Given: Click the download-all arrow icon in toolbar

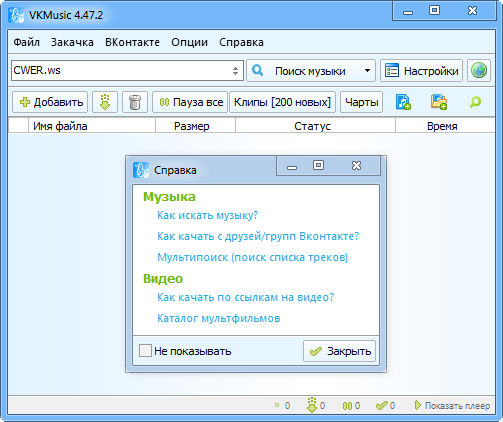Looking at the screenshot, I should (105, 102).
